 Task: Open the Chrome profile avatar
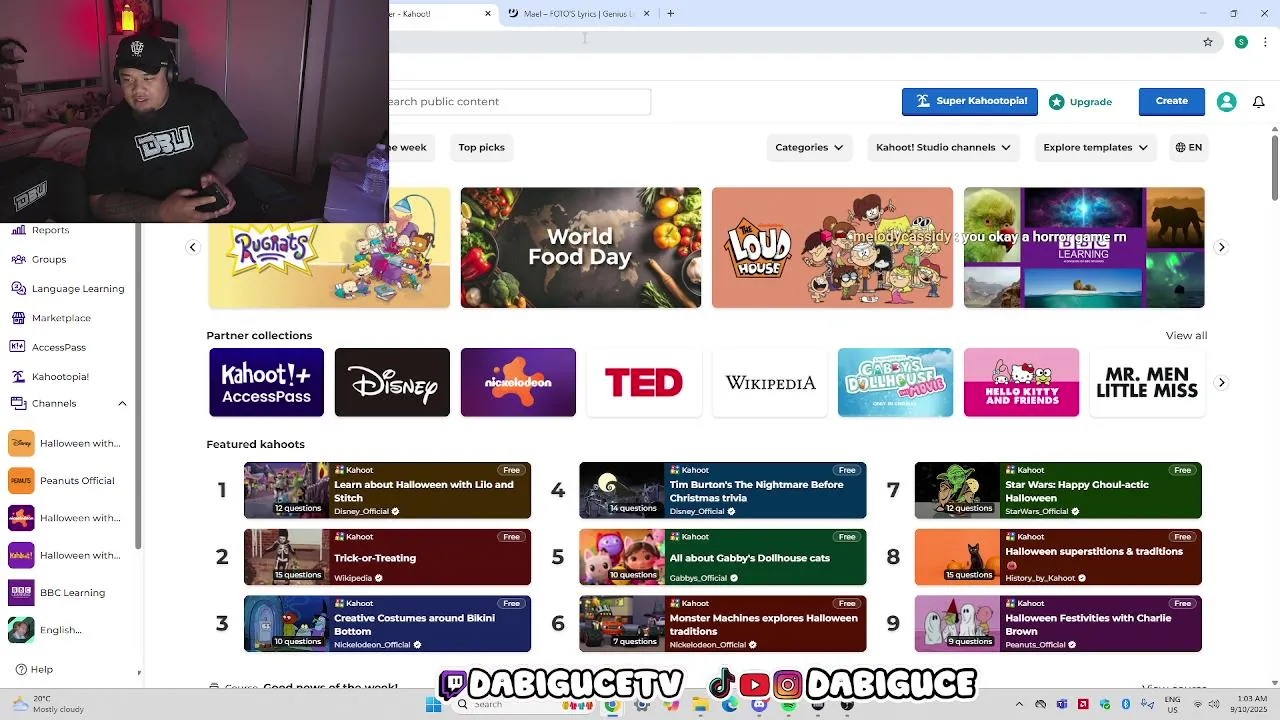1241,42
